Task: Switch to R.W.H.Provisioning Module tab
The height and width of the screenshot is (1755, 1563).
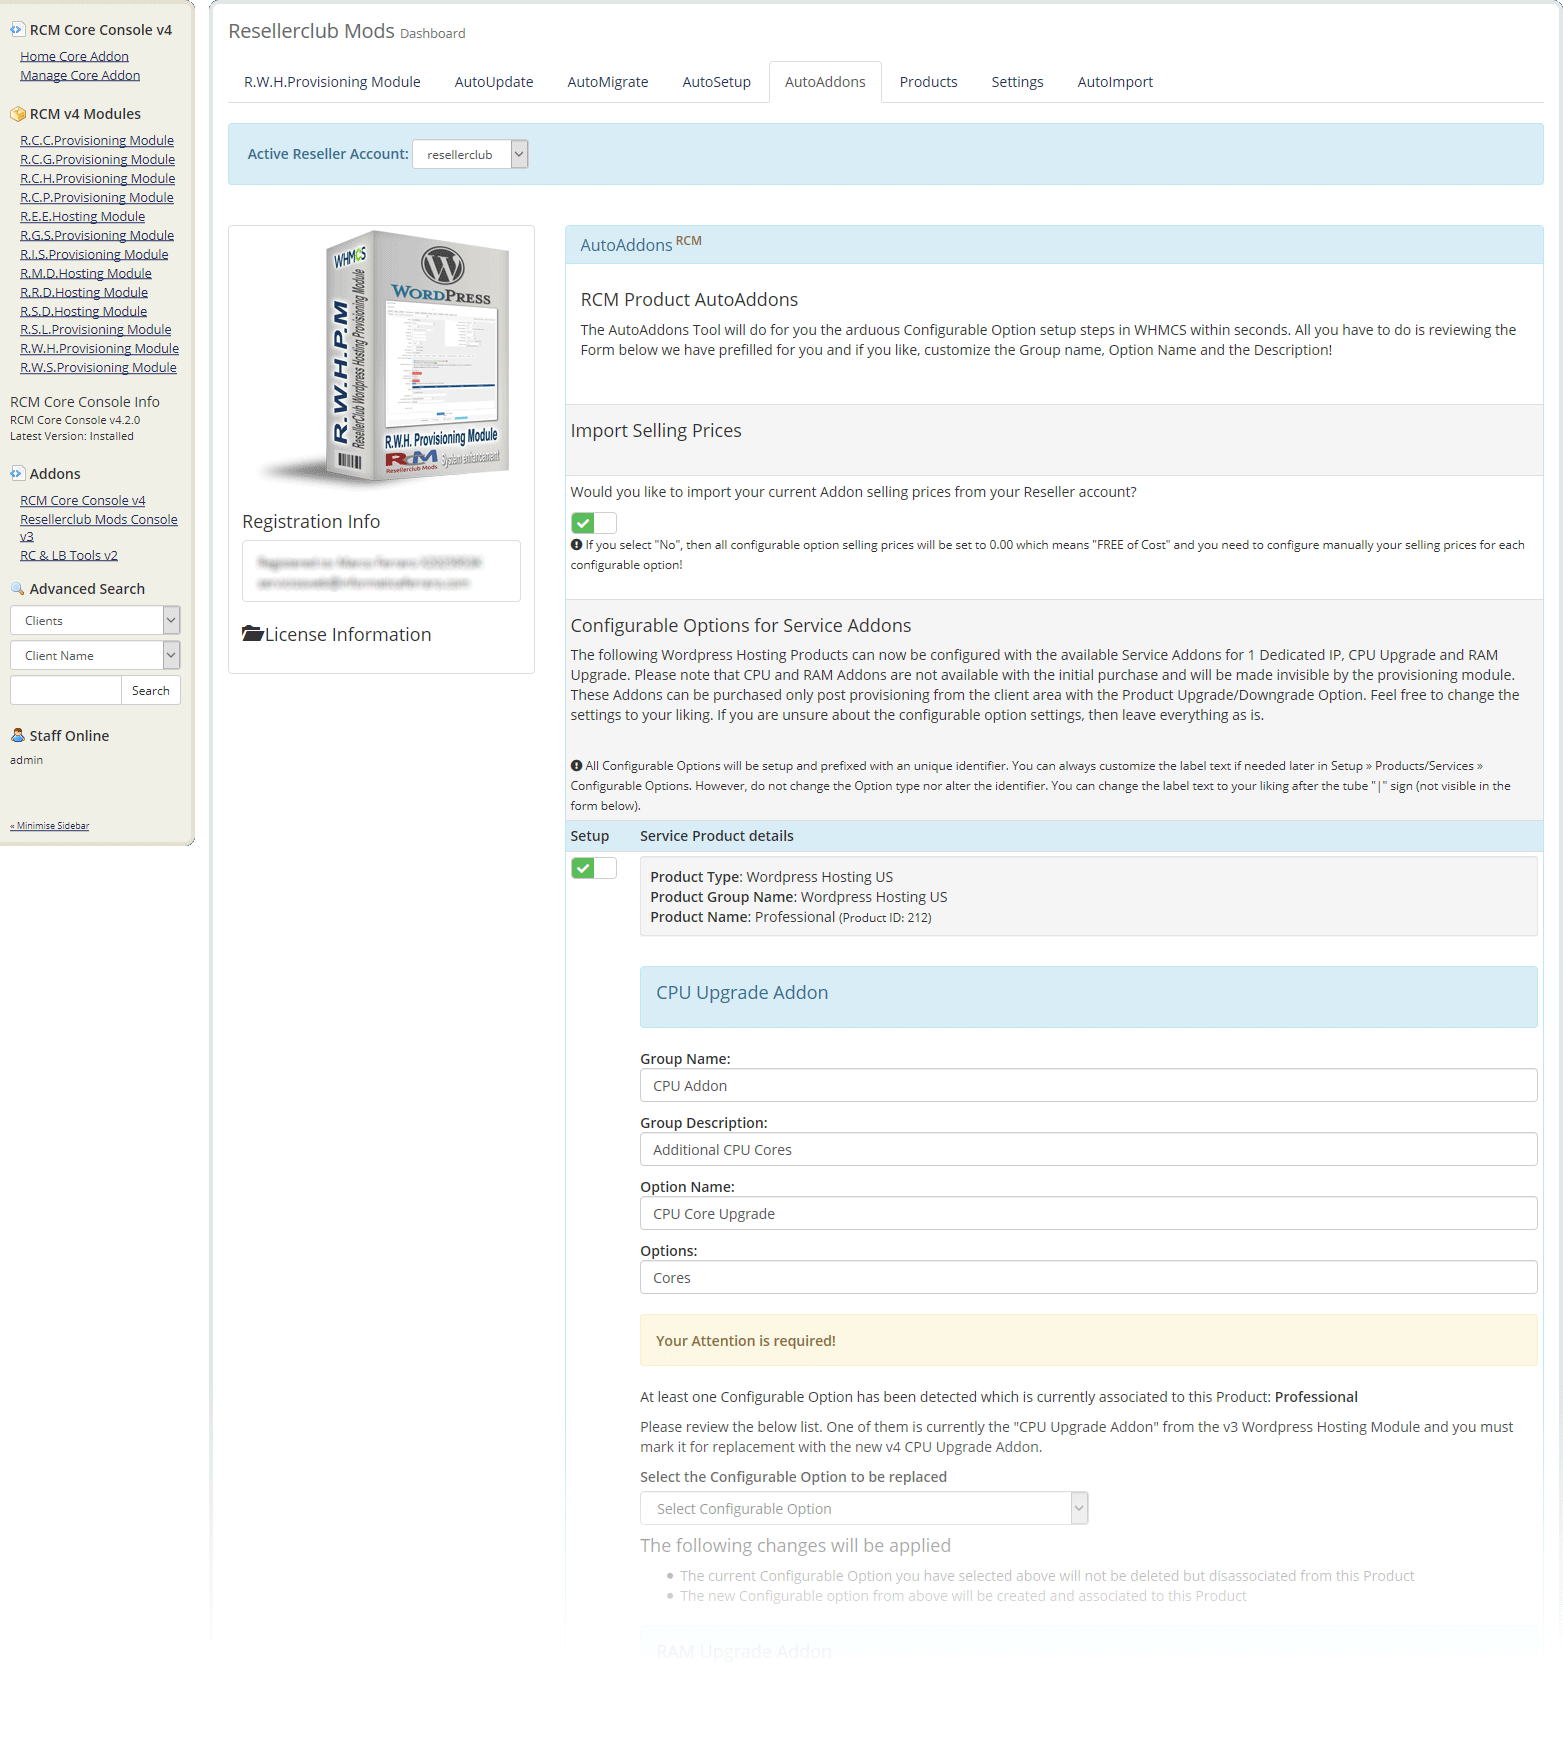Action: (332, 82)
